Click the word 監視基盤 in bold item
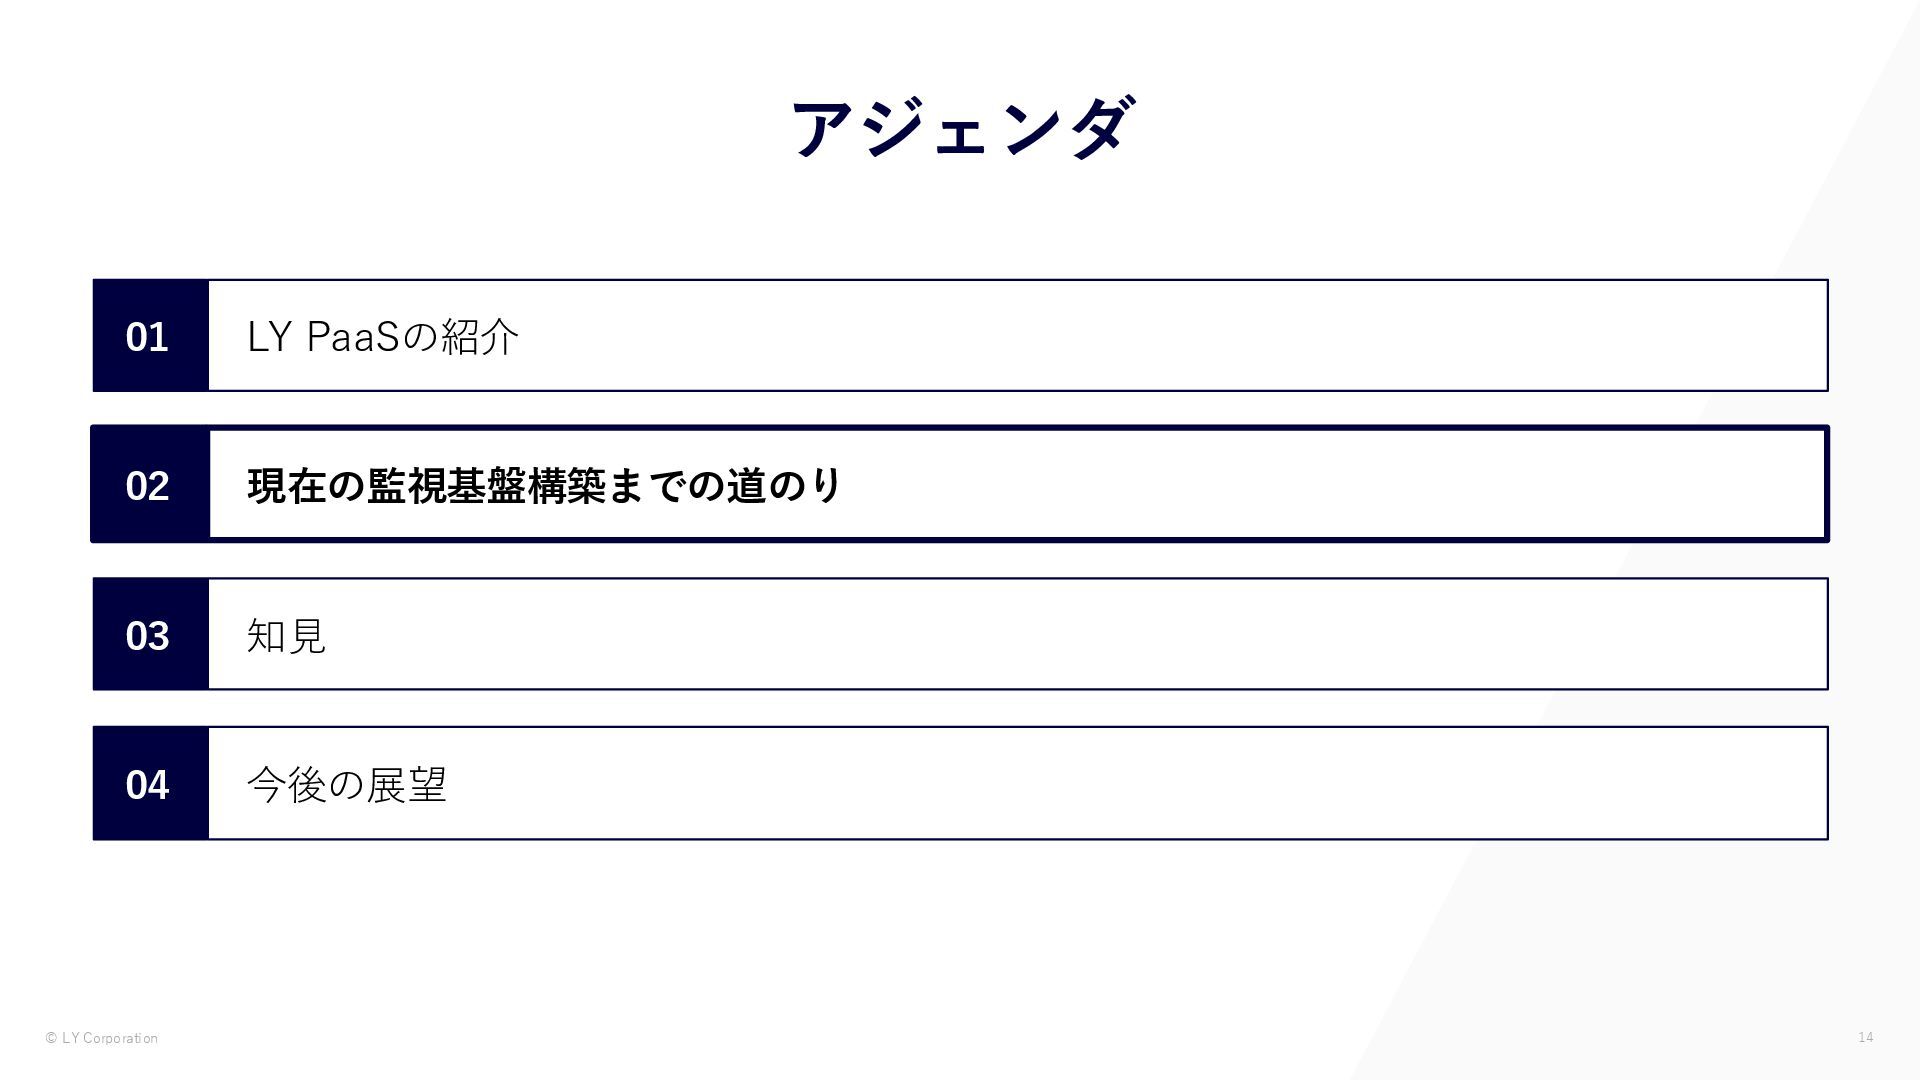Image resolution: width=1920 pixels, height=1080 pixels. tap(446, 486)
